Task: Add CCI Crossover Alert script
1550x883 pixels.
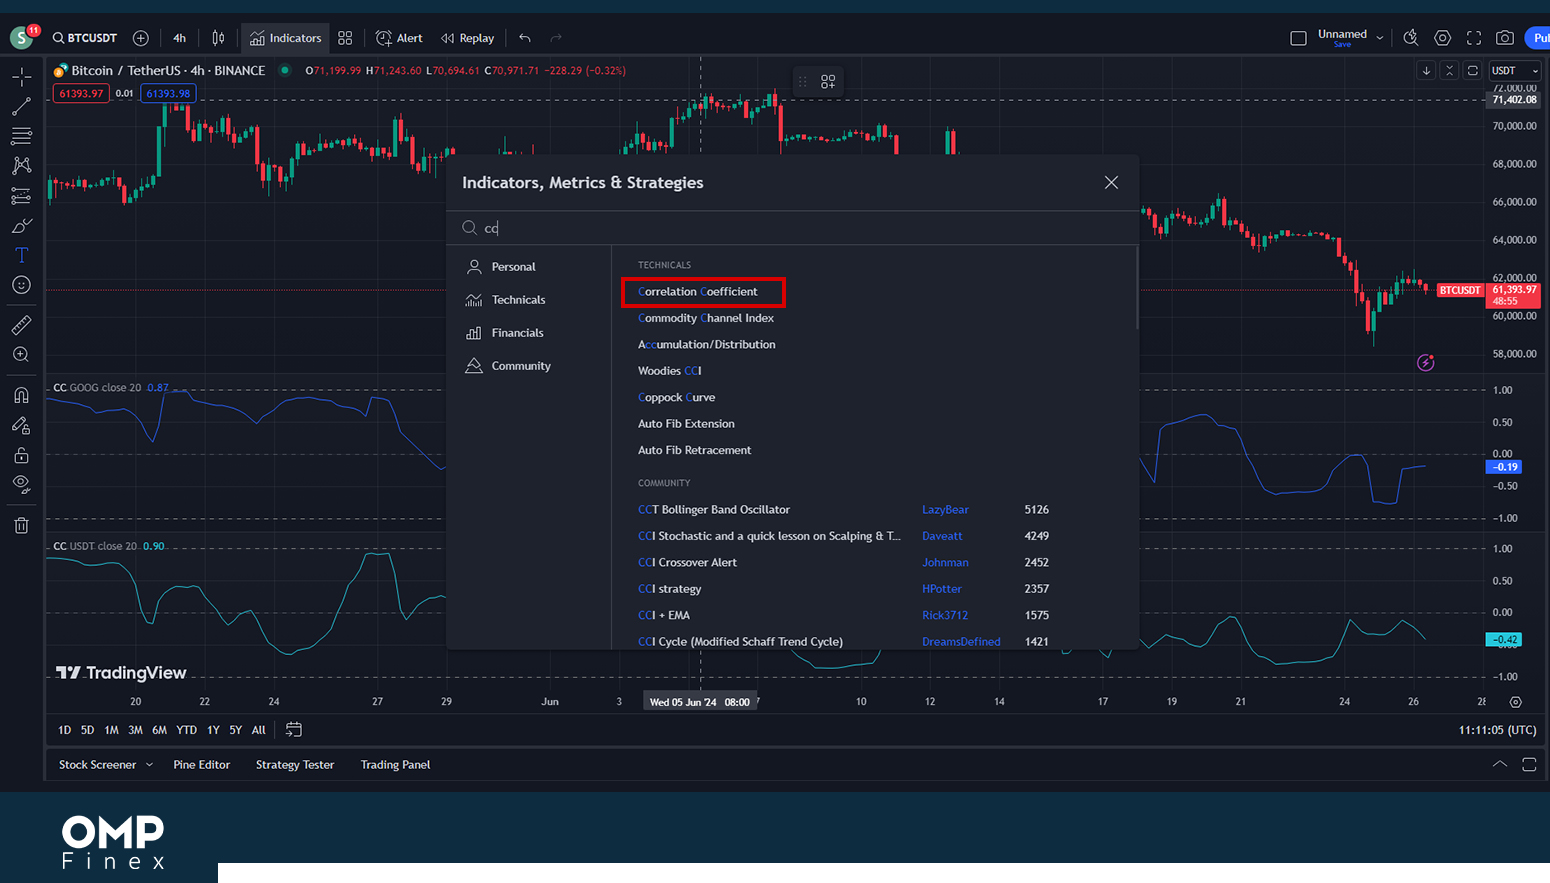Action: click(687, 563)
